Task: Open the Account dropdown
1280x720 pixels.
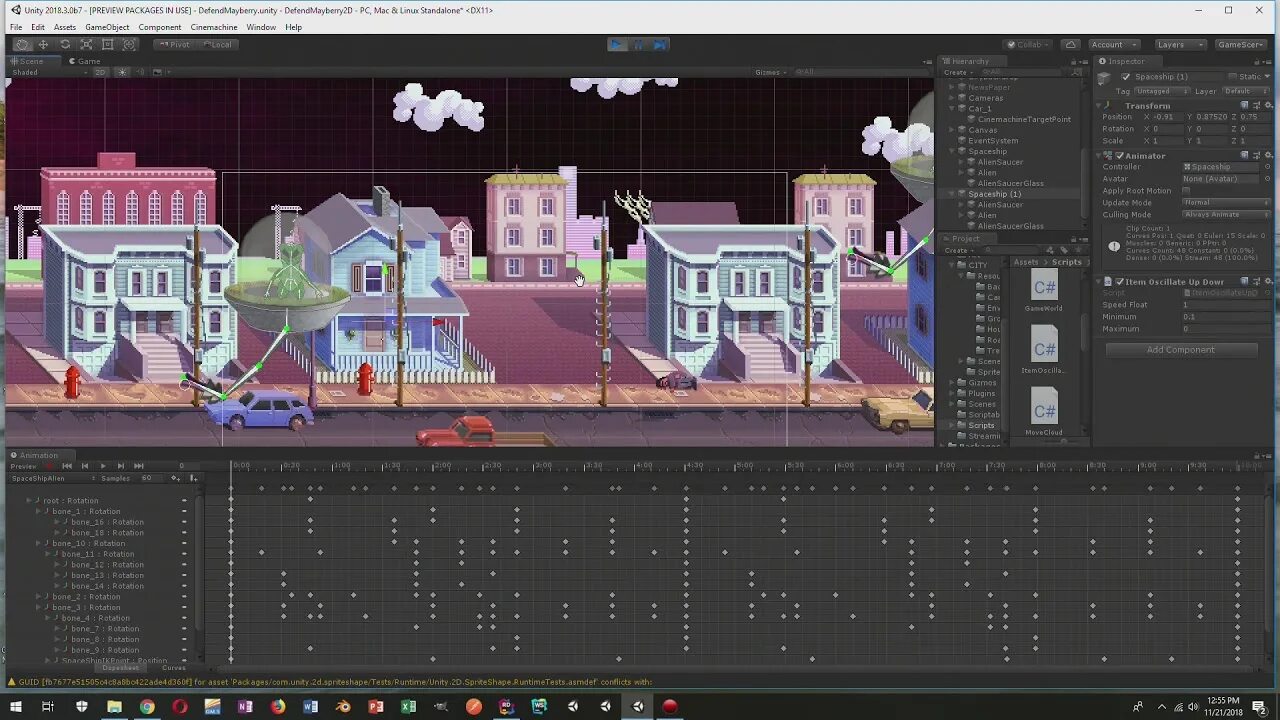Action: pos(1113,44)
